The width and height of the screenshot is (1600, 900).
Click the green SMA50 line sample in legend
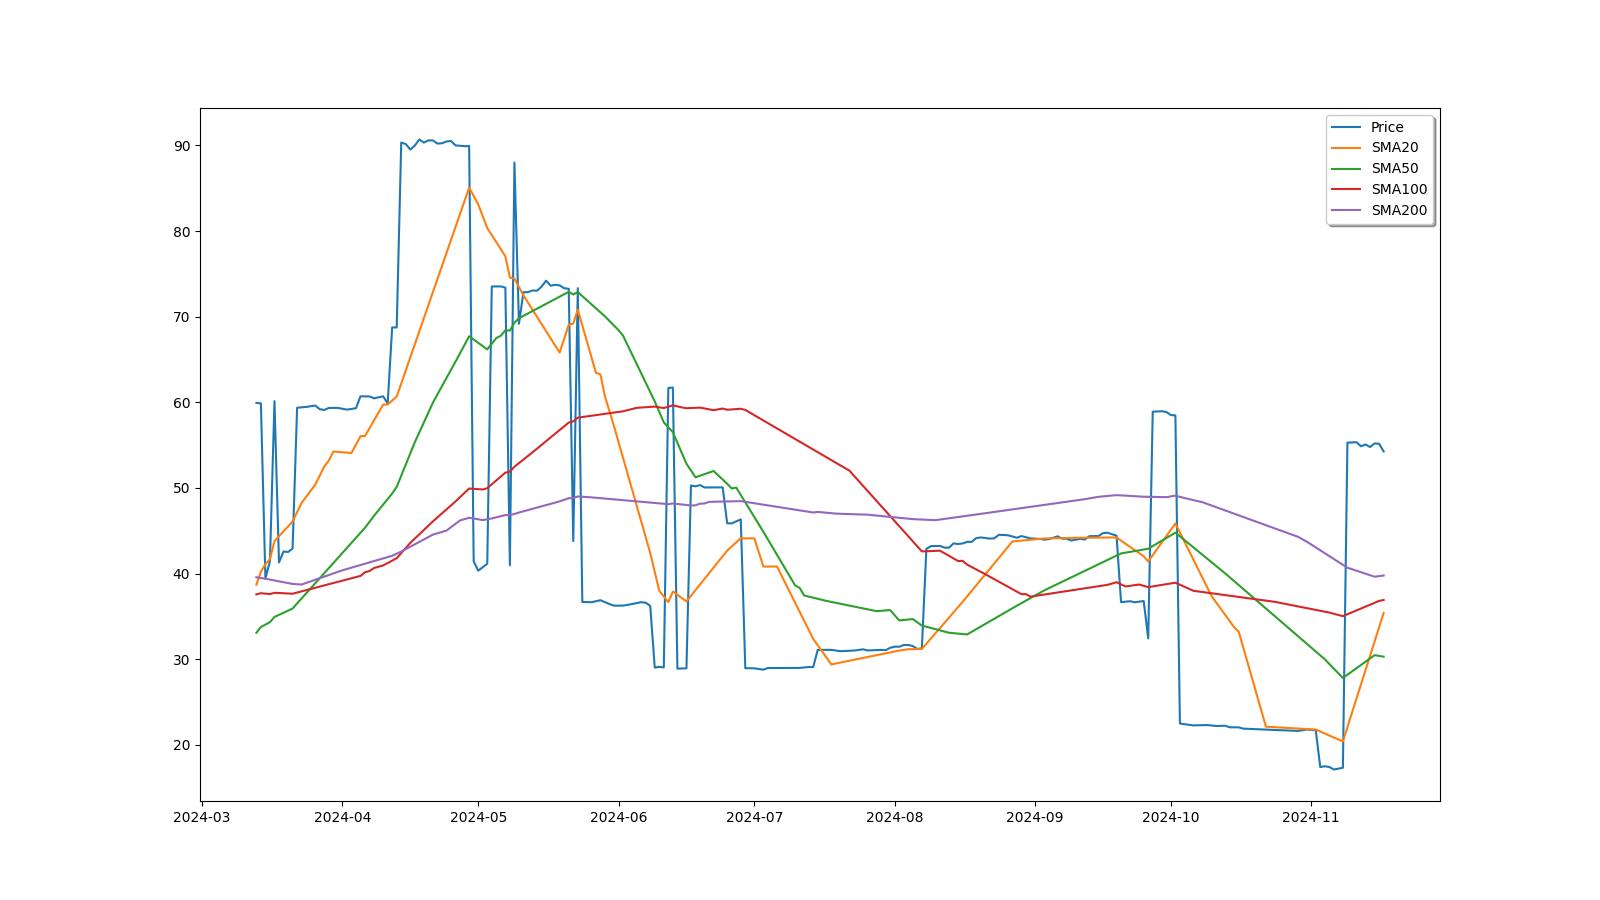[1346, 169]
